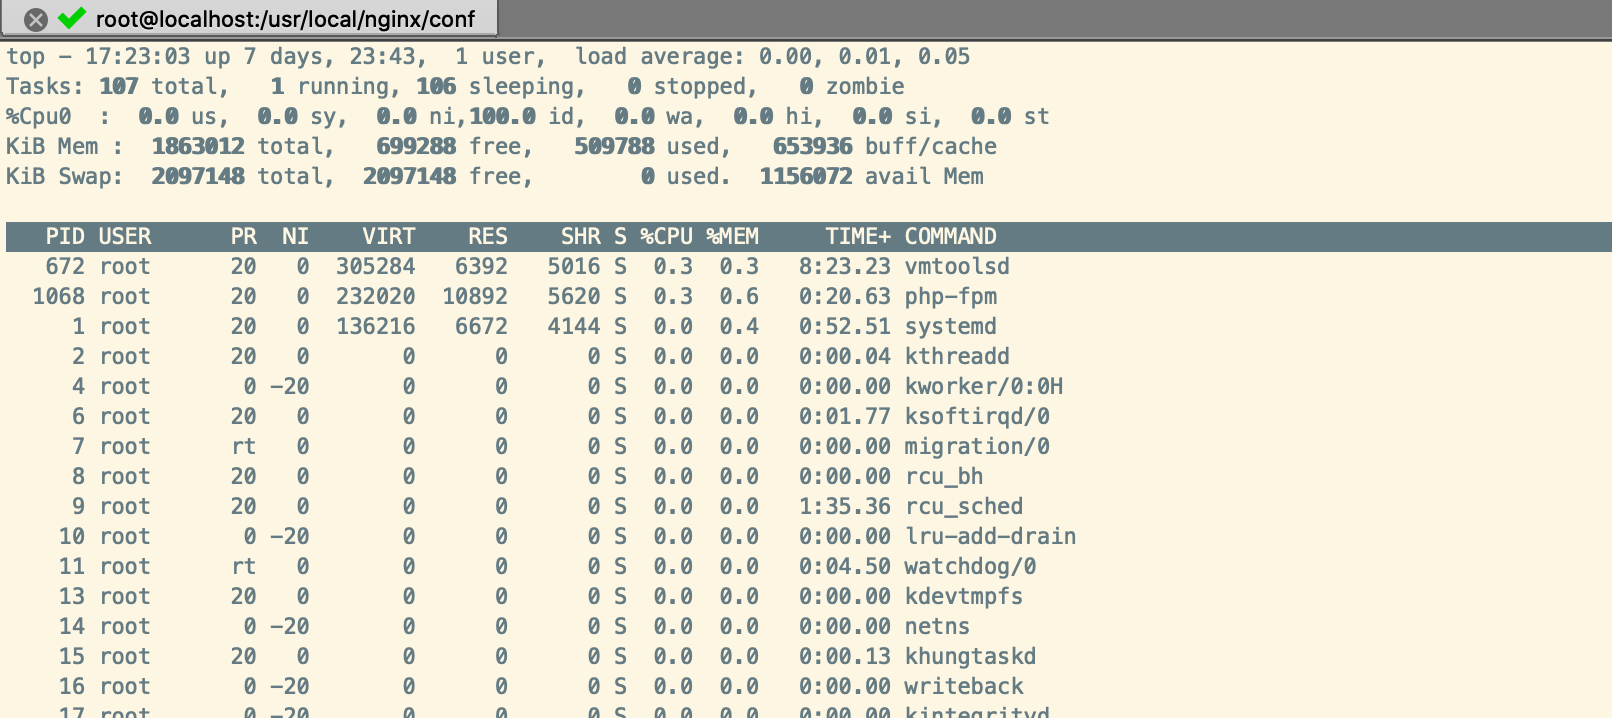This screenshot has width=1612, height=718.
Task: Click the %MEM column header
Action: coord(732,237)
